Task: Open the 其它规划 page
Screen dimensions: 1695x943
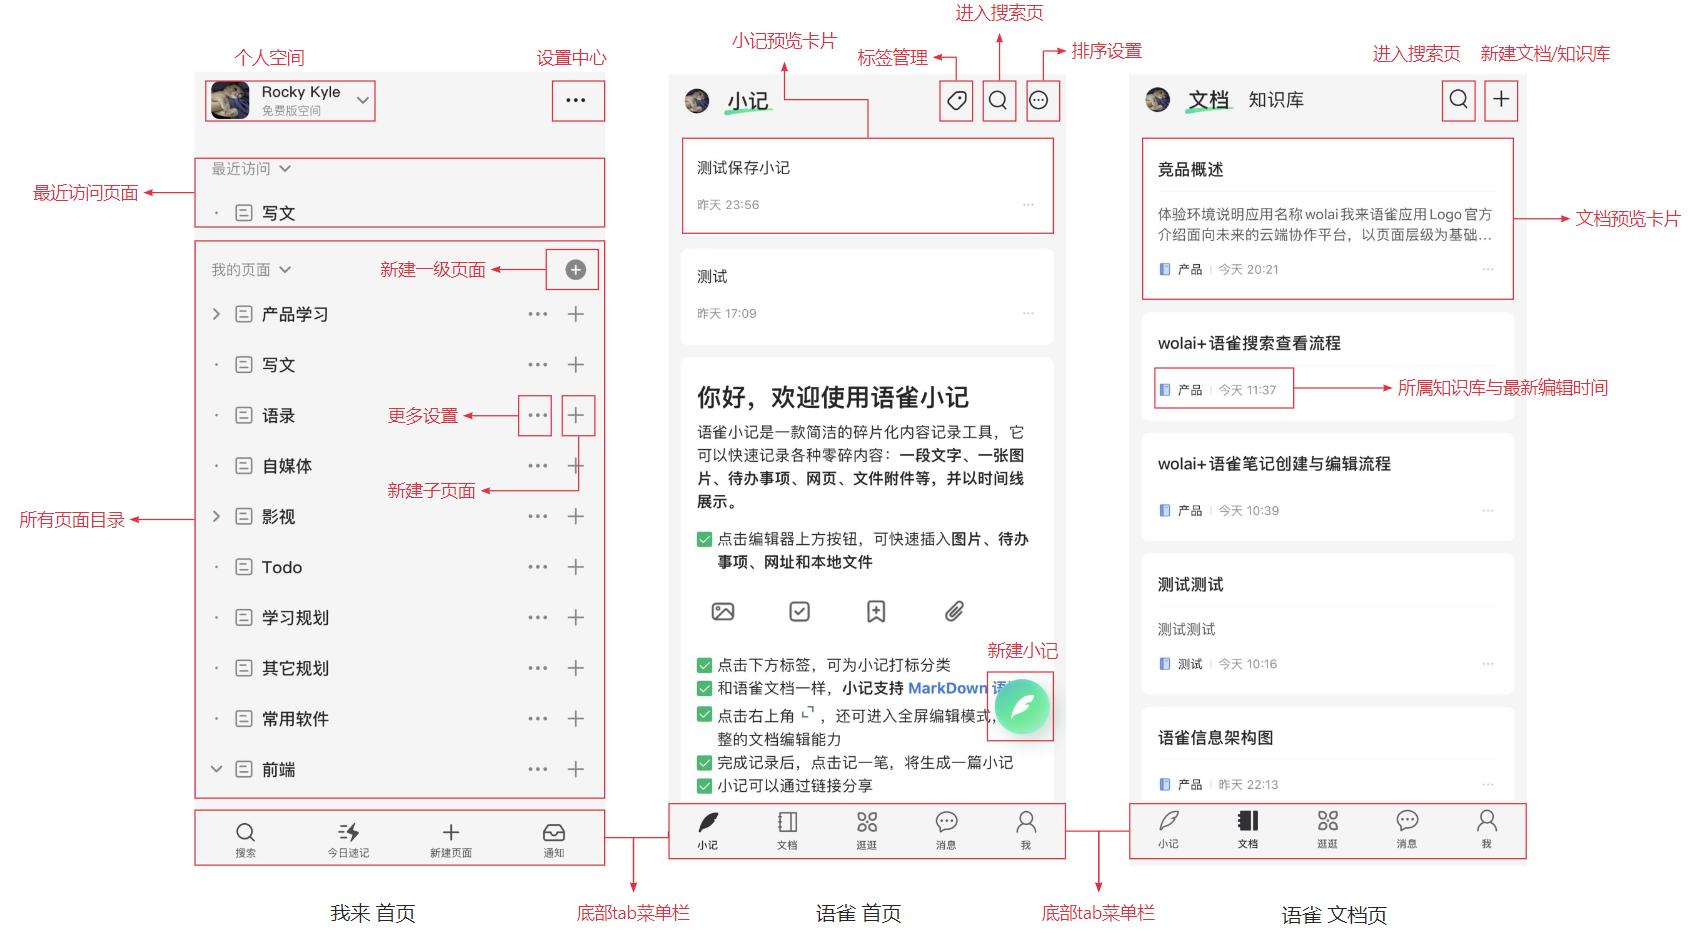Action: click(x=295, y=668)
